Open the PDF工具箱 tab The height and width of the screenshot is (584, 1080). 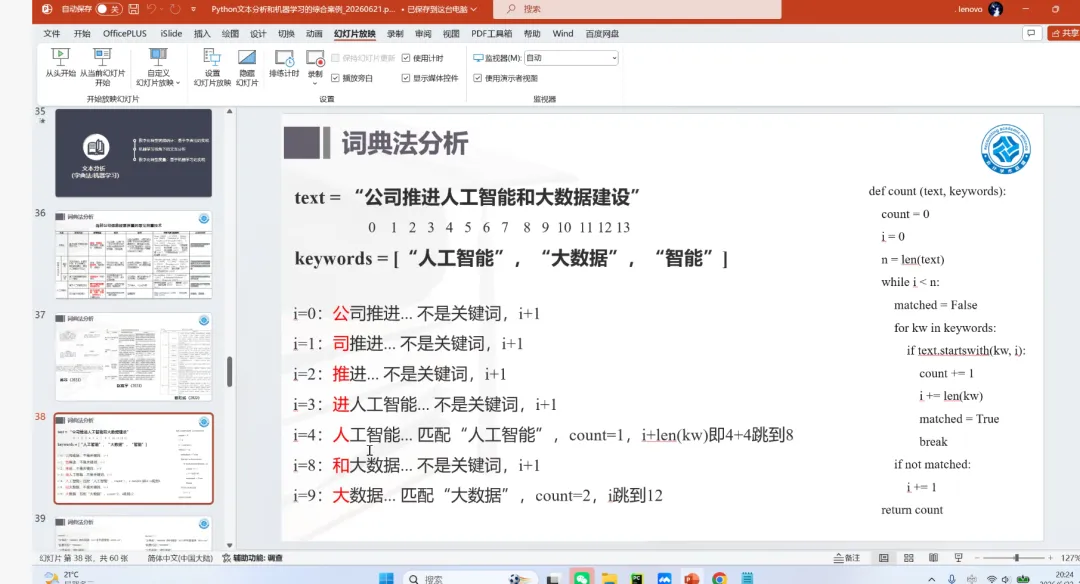point(491,33)
